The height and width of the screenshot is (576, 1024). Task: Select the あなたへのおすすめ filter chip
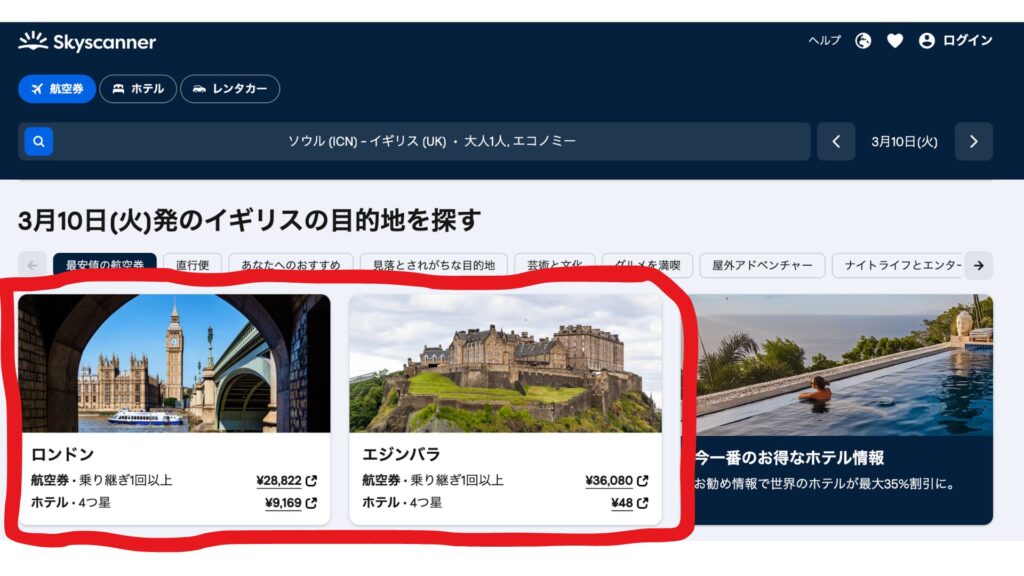(x=290, y=266)
